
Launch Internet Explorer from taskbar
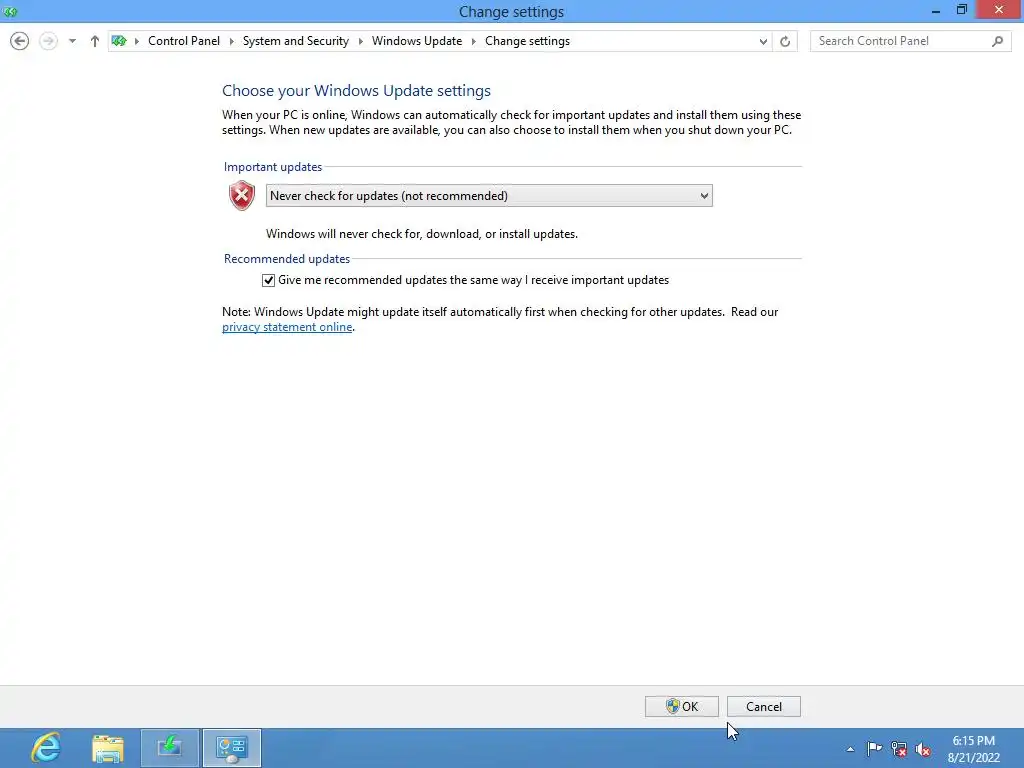pos(46,748)
